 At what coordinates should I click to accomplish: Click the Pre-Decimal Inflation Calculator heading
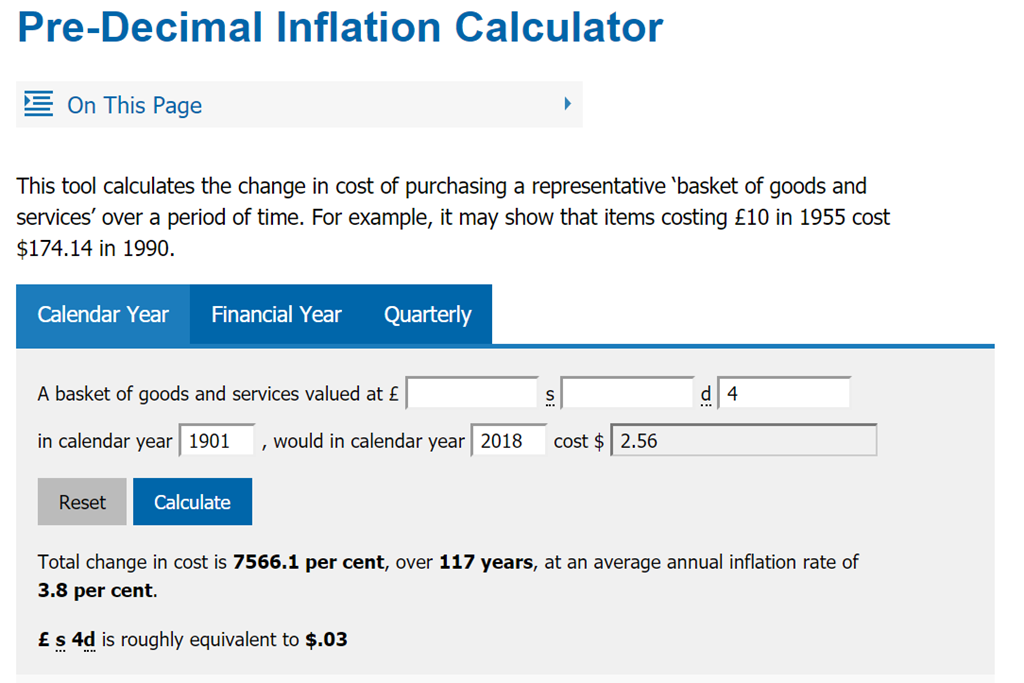(x=340, y=27)
